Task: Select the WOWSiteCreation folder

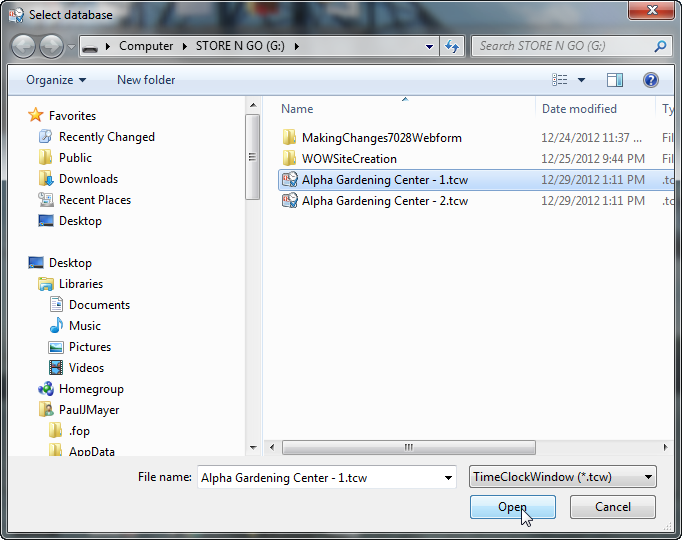Action: [x=349, y=159]
